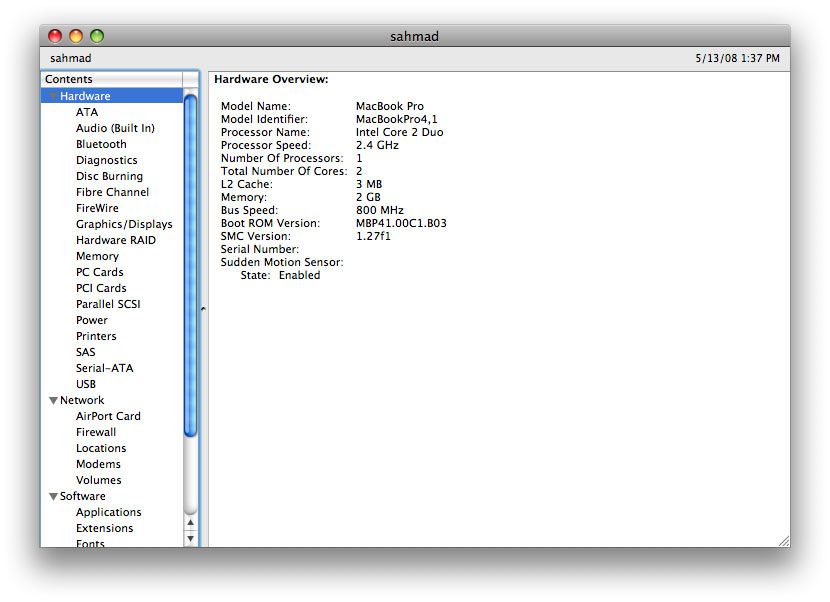The height and width of the screenshot is (602, 830).
Task: Click the Contents column header
Action: click(112, 79)
